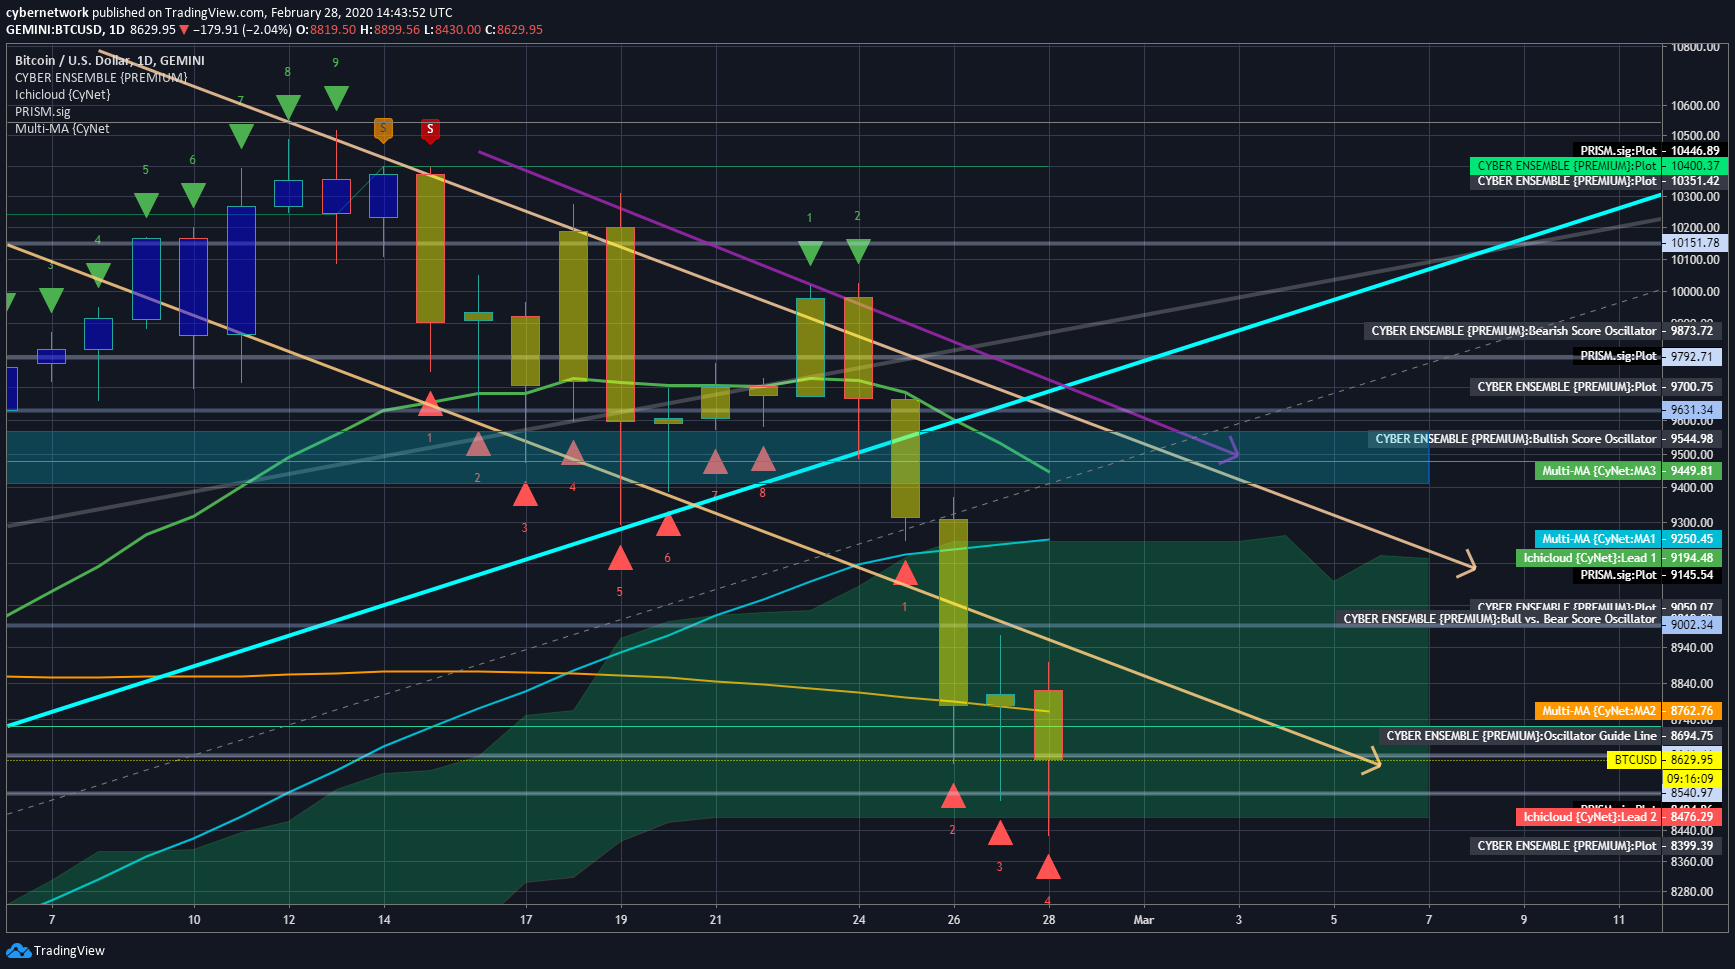Select the Ichicloud {CyNet} legend entry

(62, 94)
